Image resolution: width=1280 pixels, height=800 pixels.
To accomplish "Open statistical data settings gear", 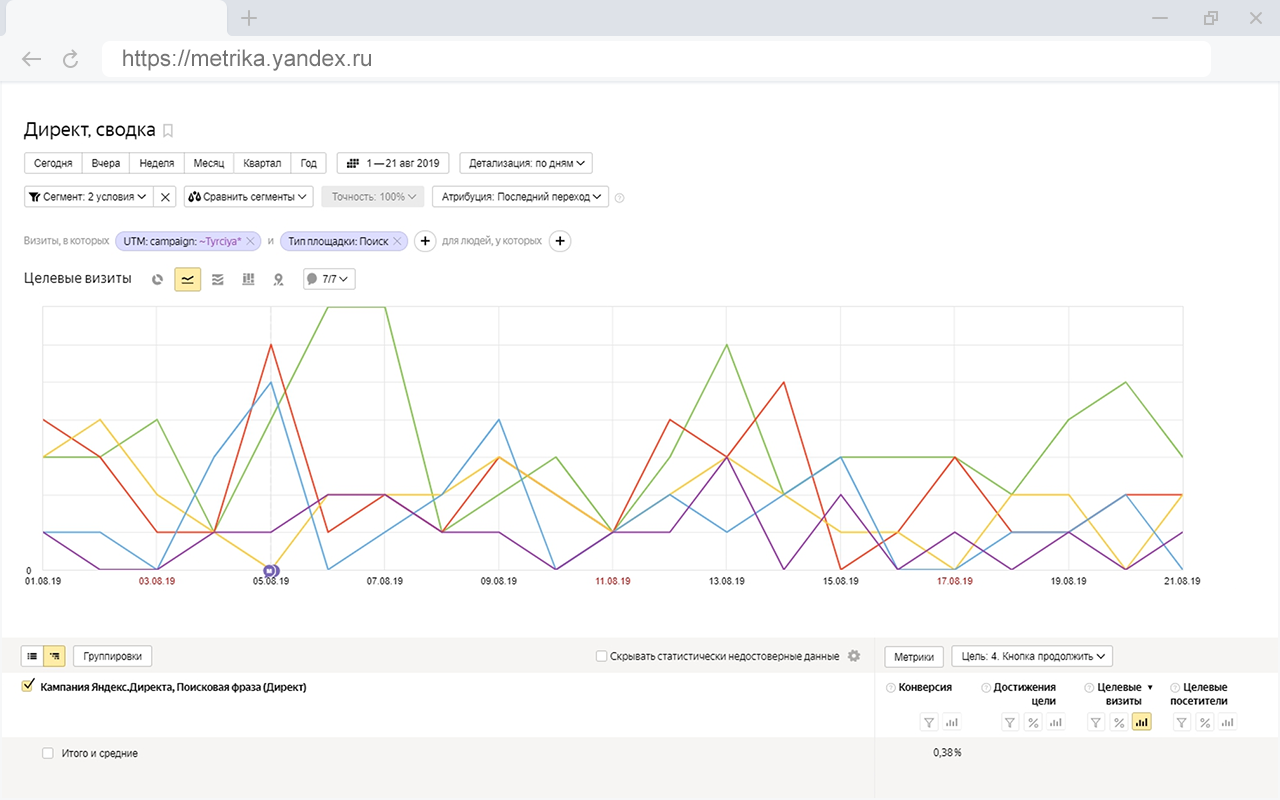I will point(854,656).
